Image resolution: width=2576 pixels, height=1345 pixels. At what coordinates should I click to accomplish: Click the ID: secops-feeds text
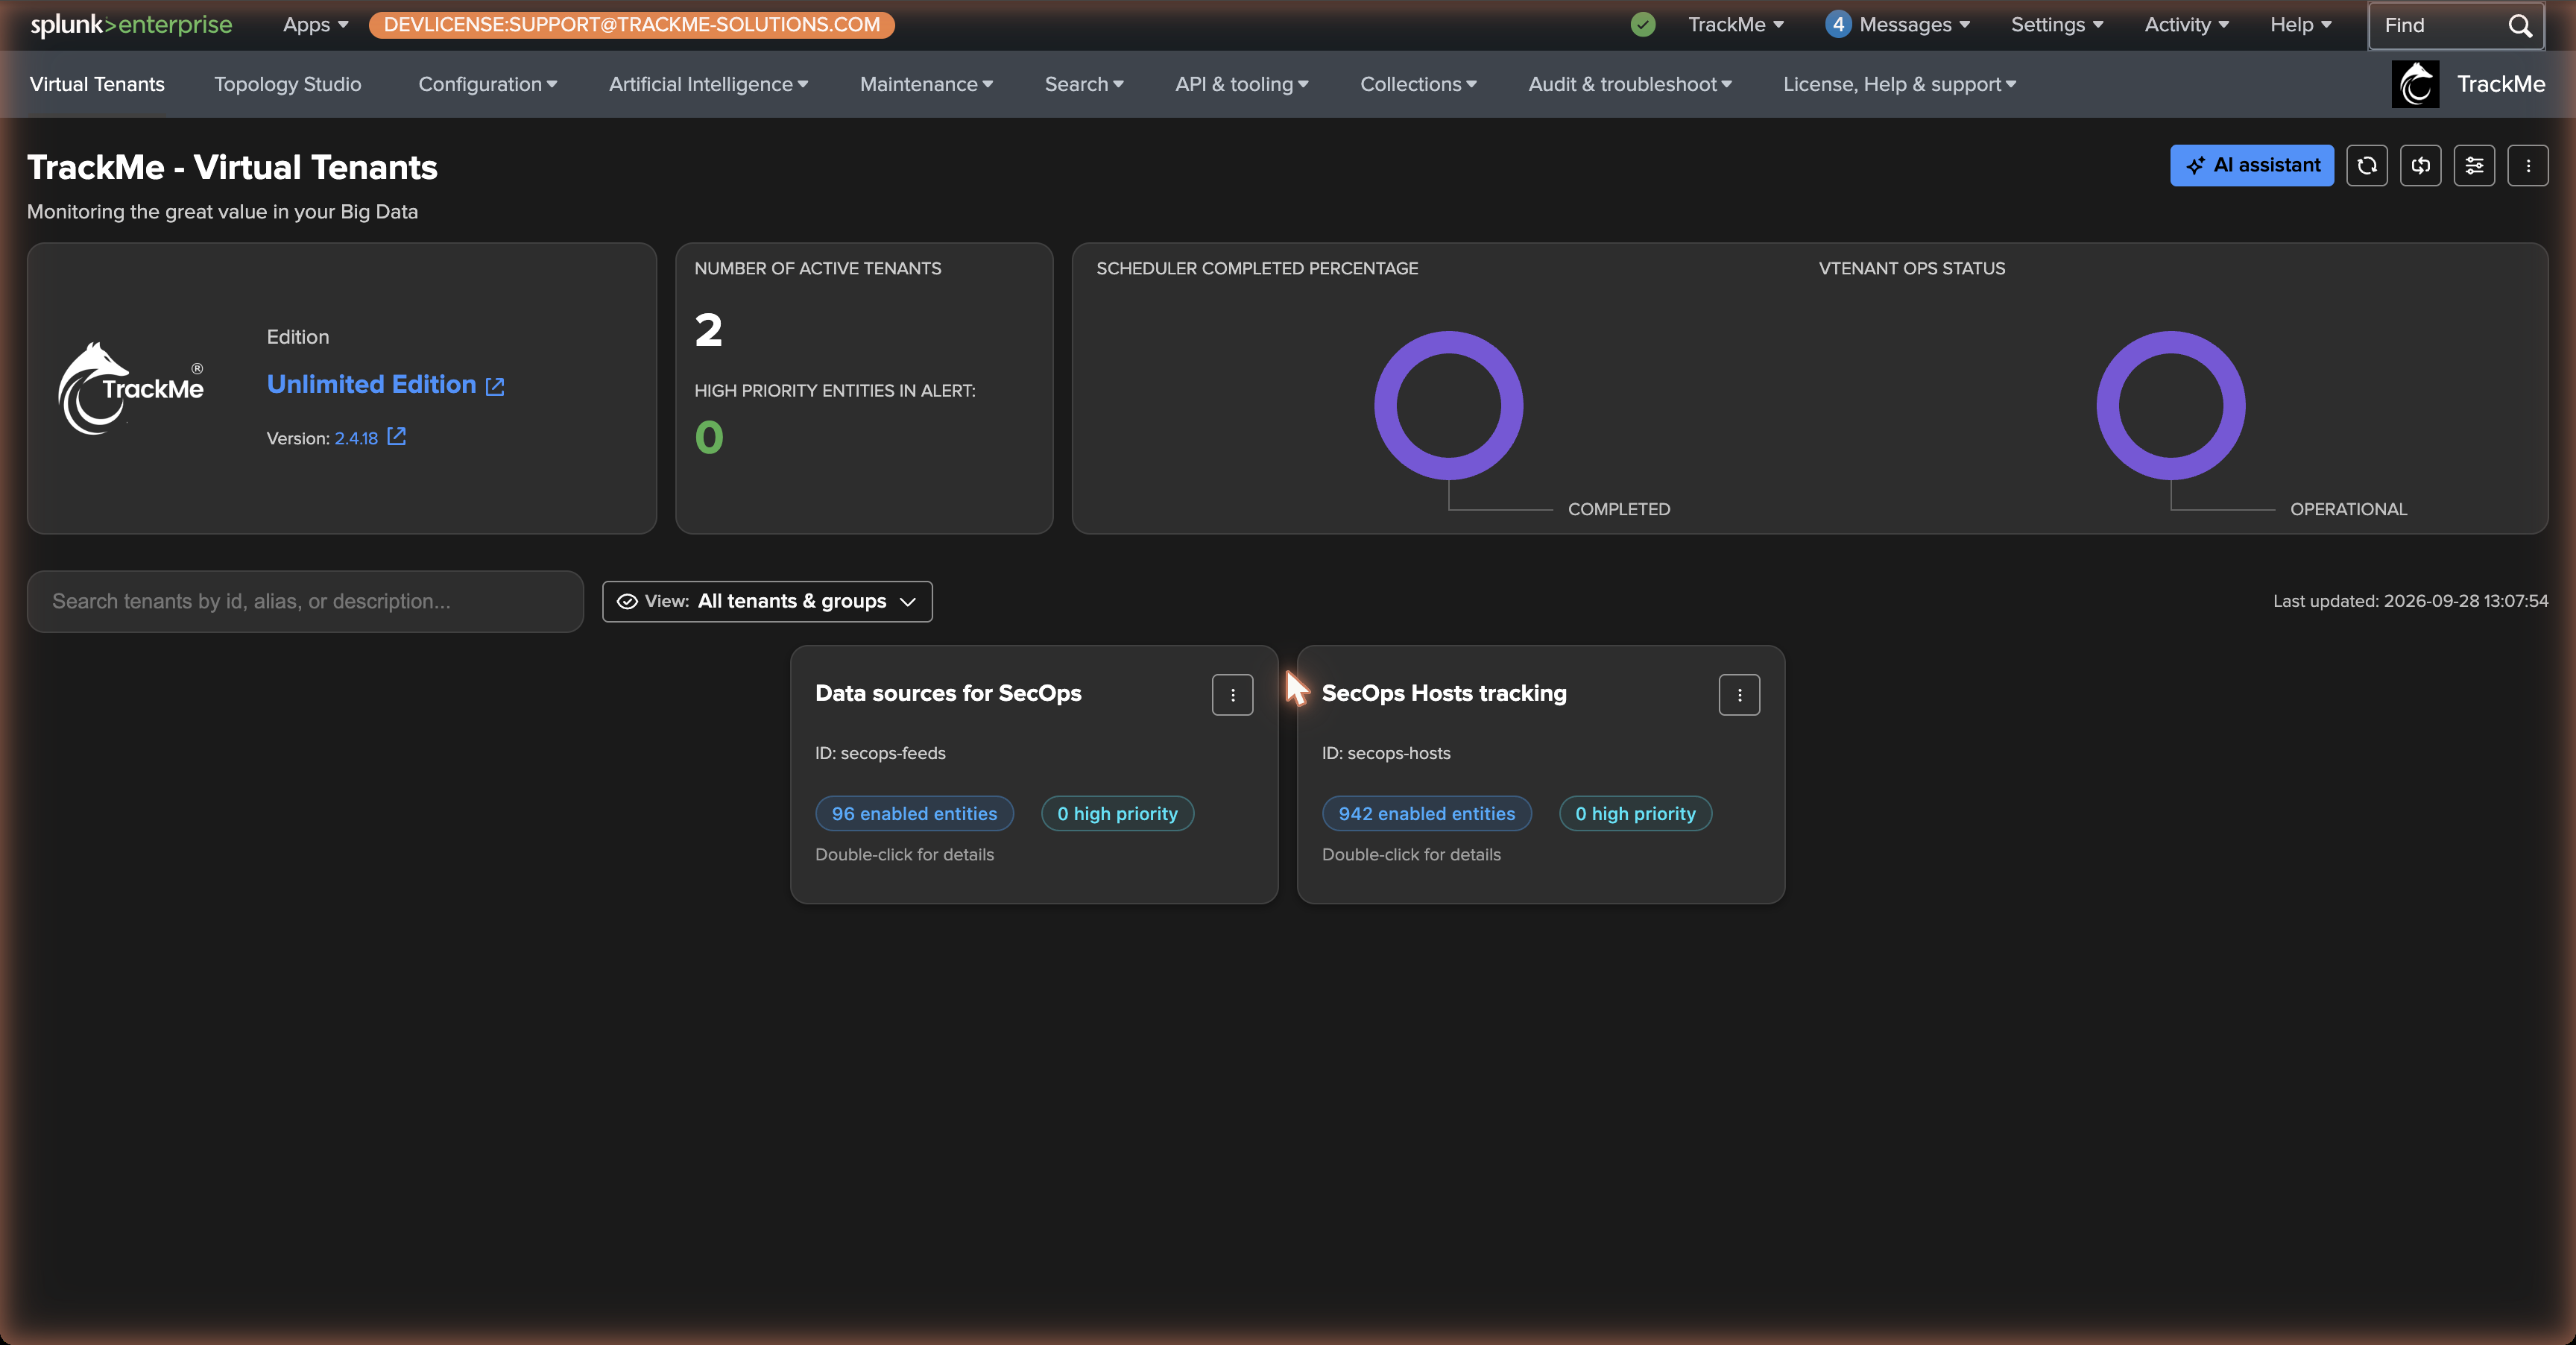pyautogui.click(x=880, y=753)
